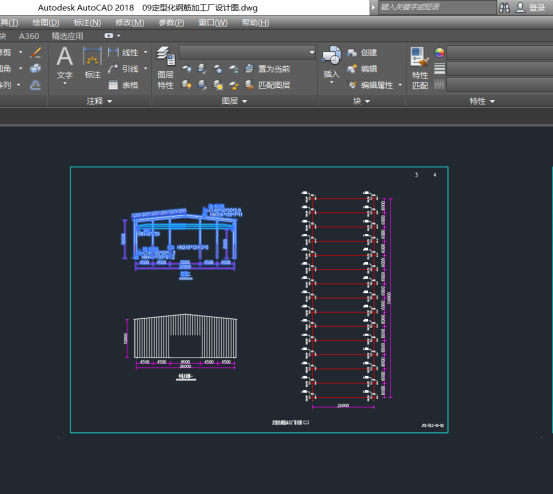Viewport: 553px width, 494px height.
Task: Select the blue highlighted section drawing
Action: point(182,242)
